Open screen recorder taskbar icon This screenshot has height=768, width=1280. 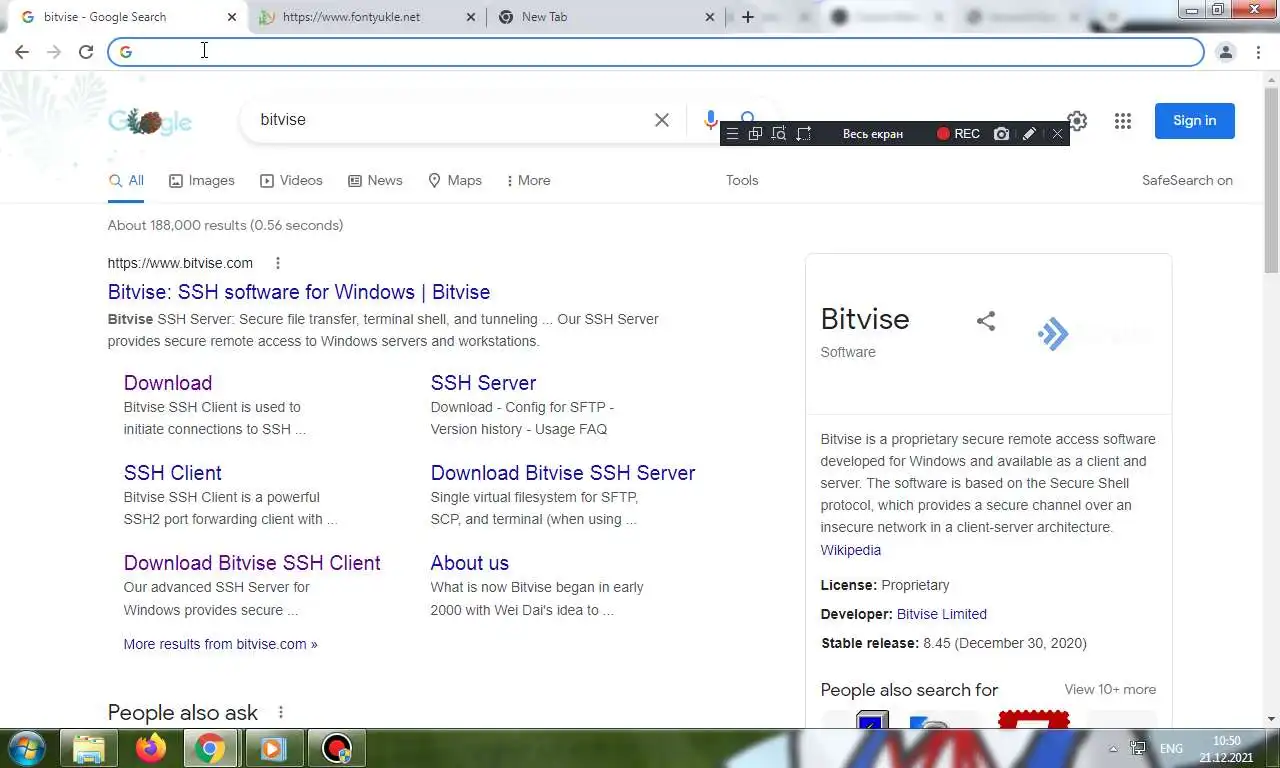pyautogui.click(x=337, y=748)
